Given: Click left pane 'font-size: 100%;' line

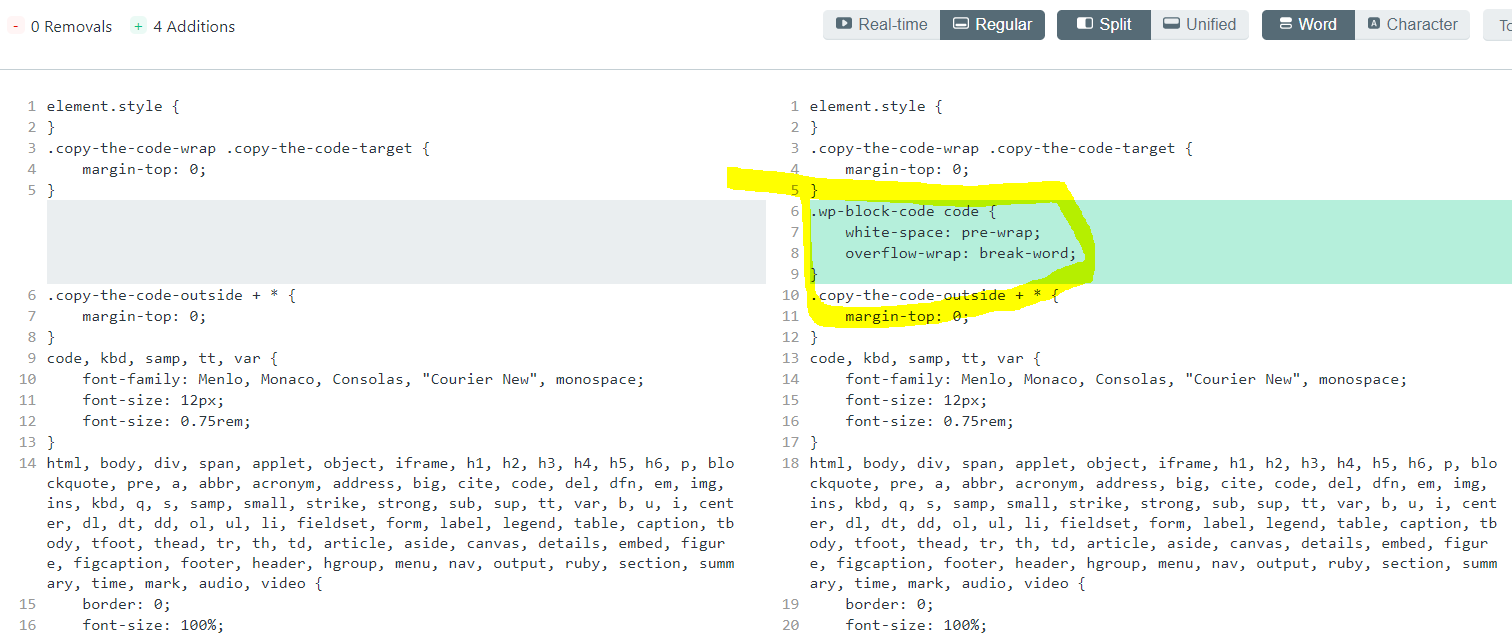Looking at the screenshot, I should click(153, 625).
